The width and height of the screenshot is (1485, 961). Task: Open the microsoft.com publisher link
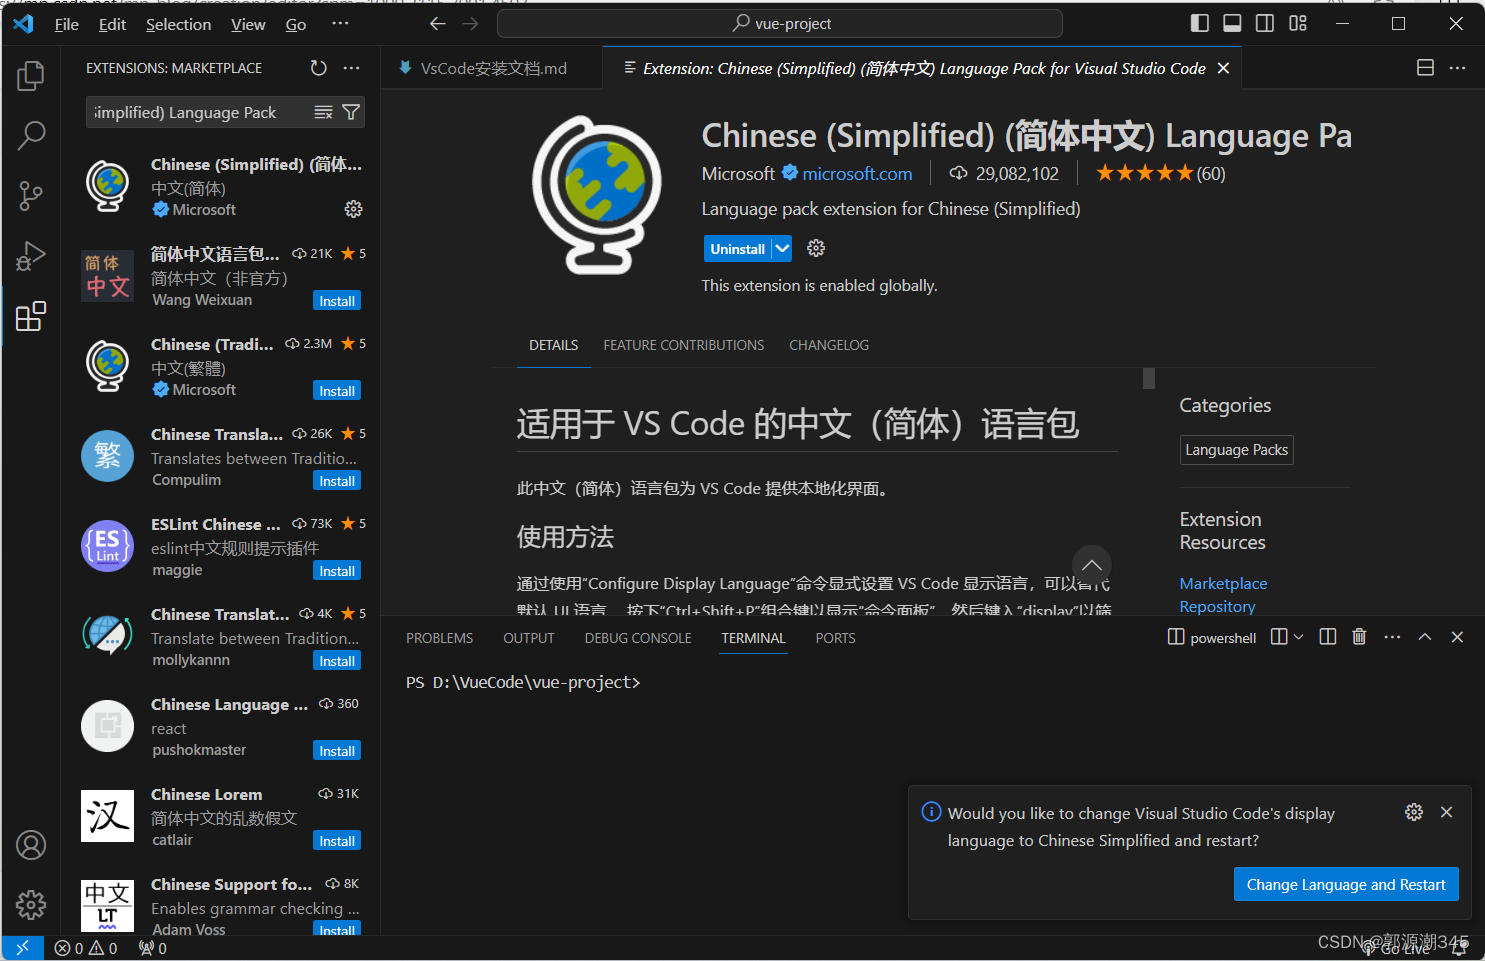coord(857,174)
